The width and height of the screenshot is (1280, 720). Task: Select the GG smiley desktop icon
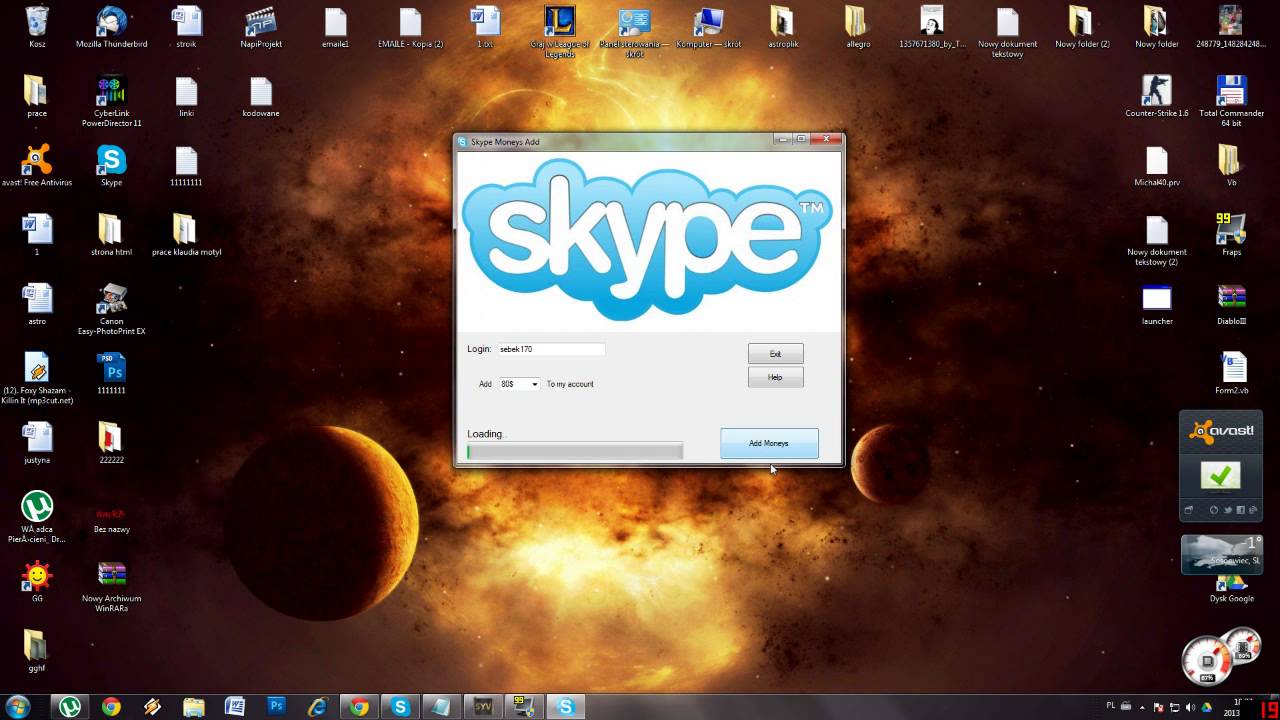click(37, 582)
